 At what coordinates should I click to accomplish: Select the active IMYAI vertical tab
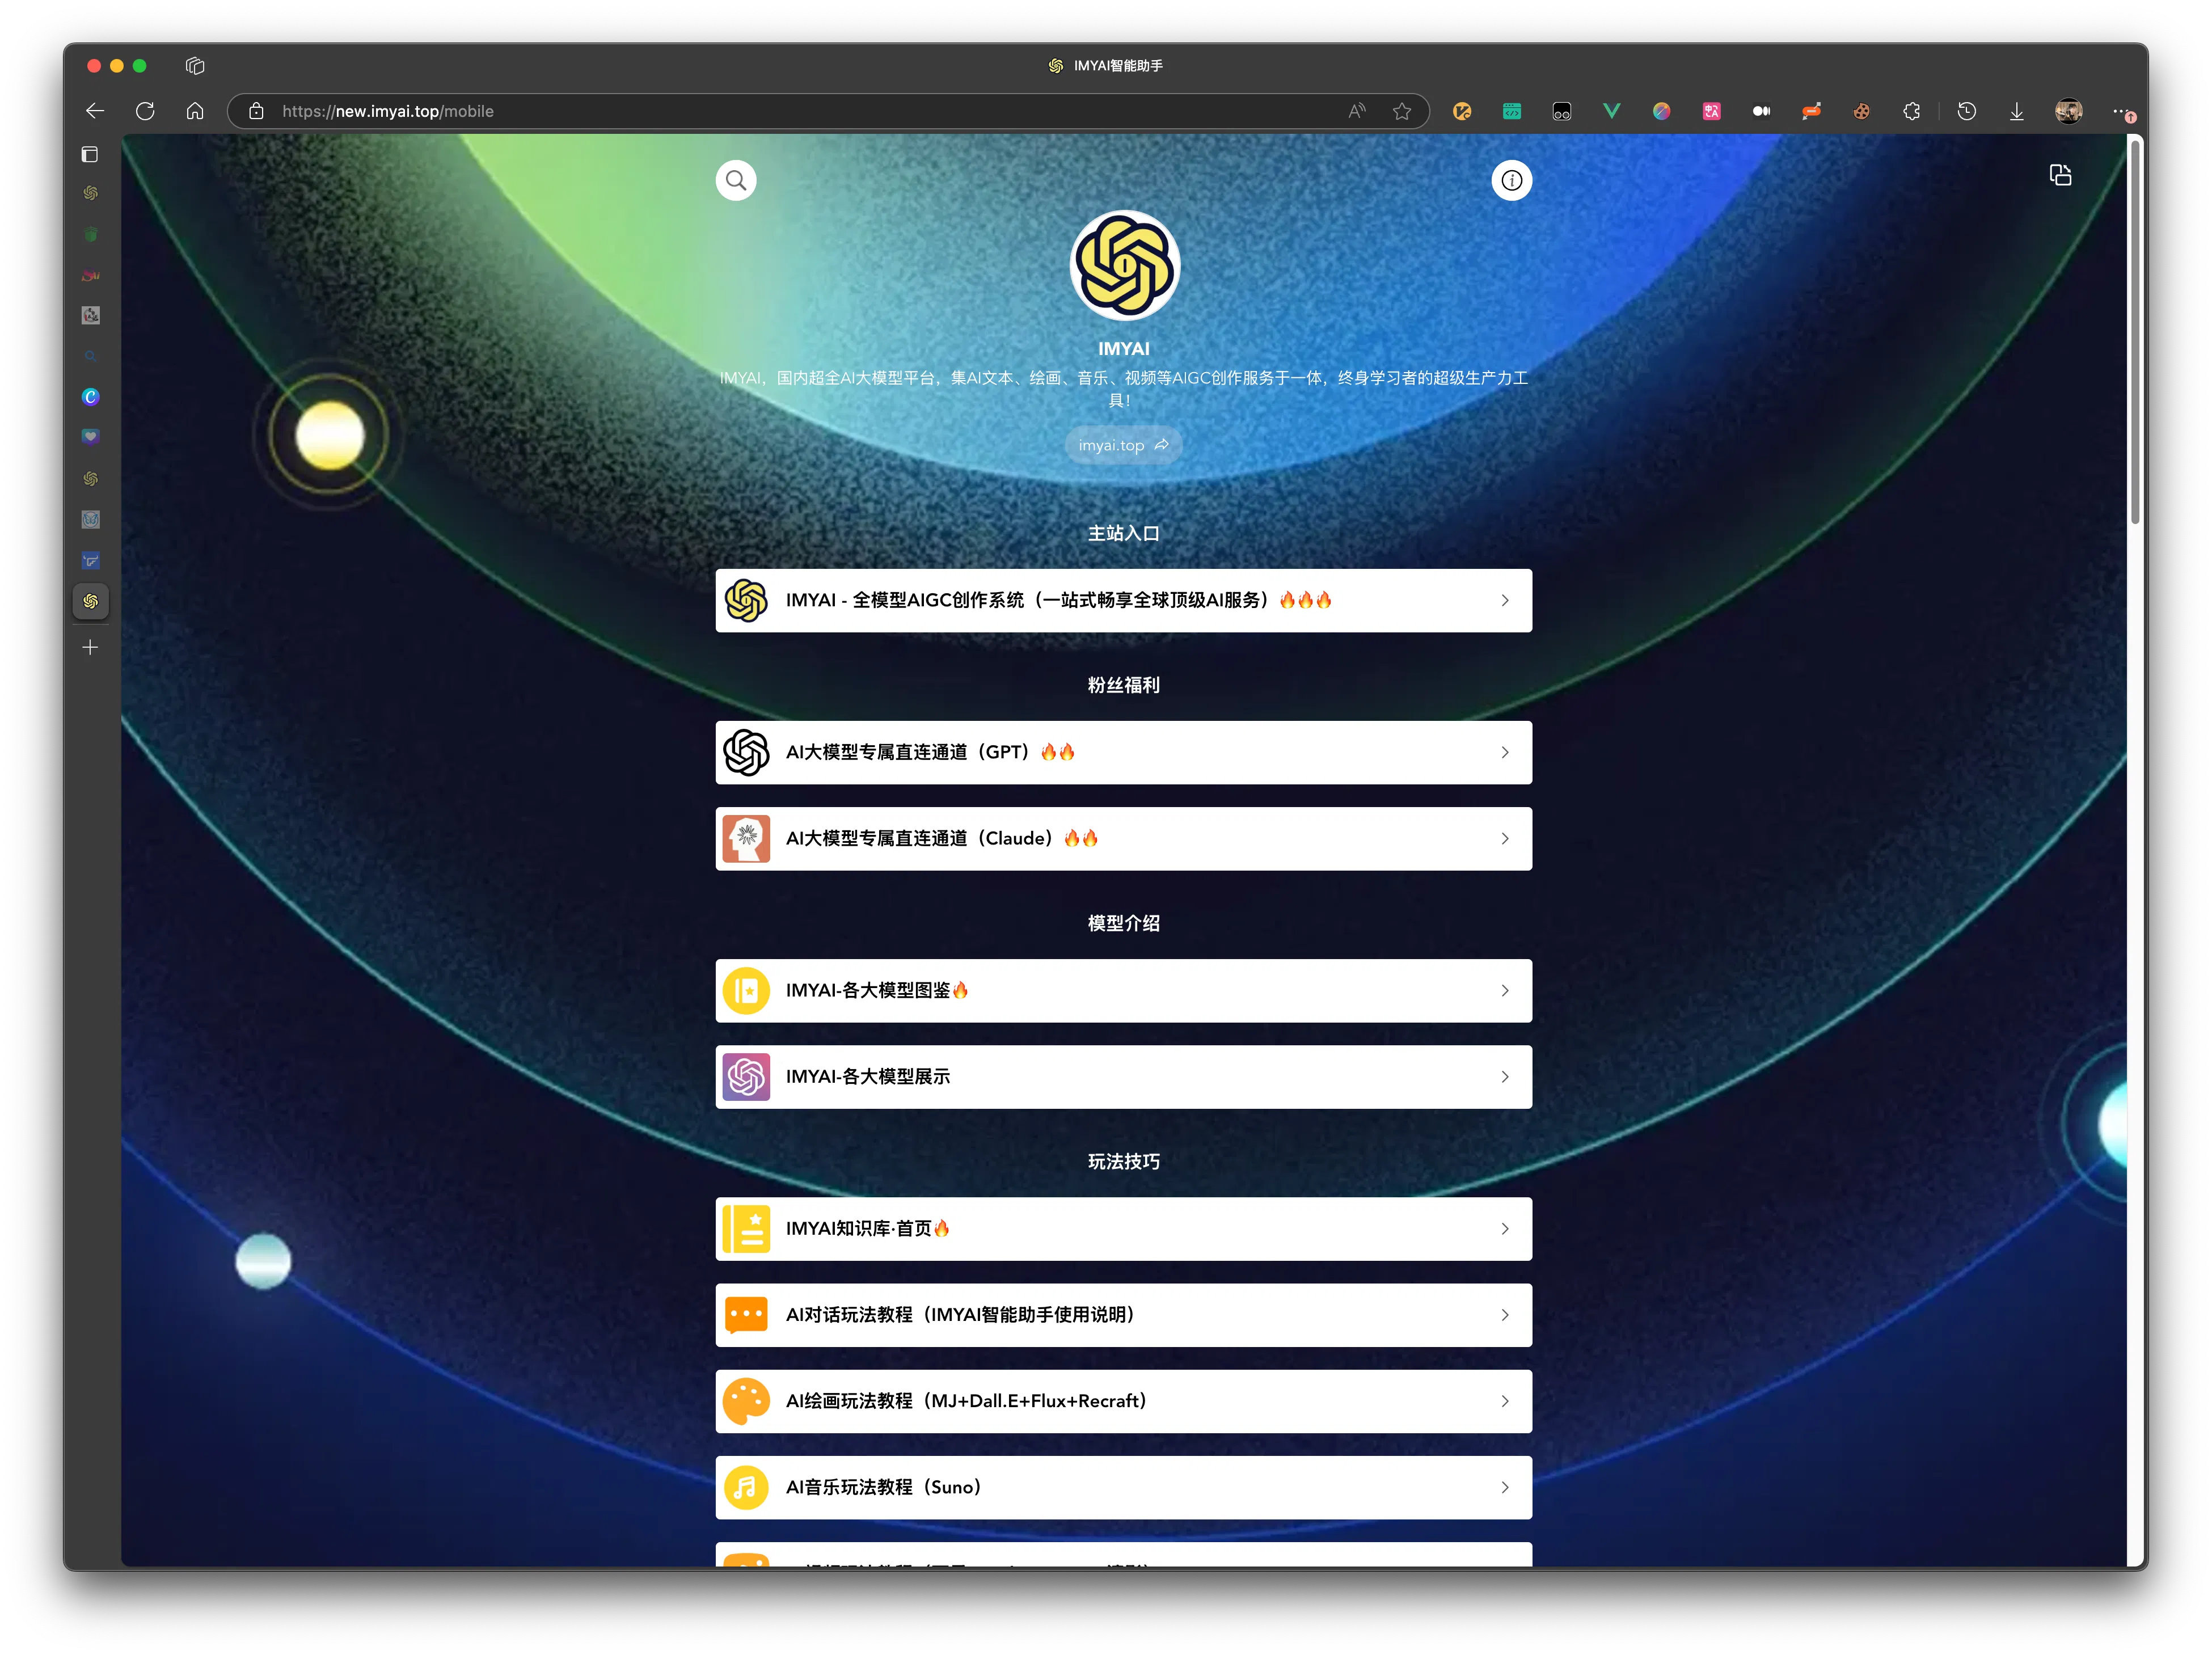click(90, 601)
